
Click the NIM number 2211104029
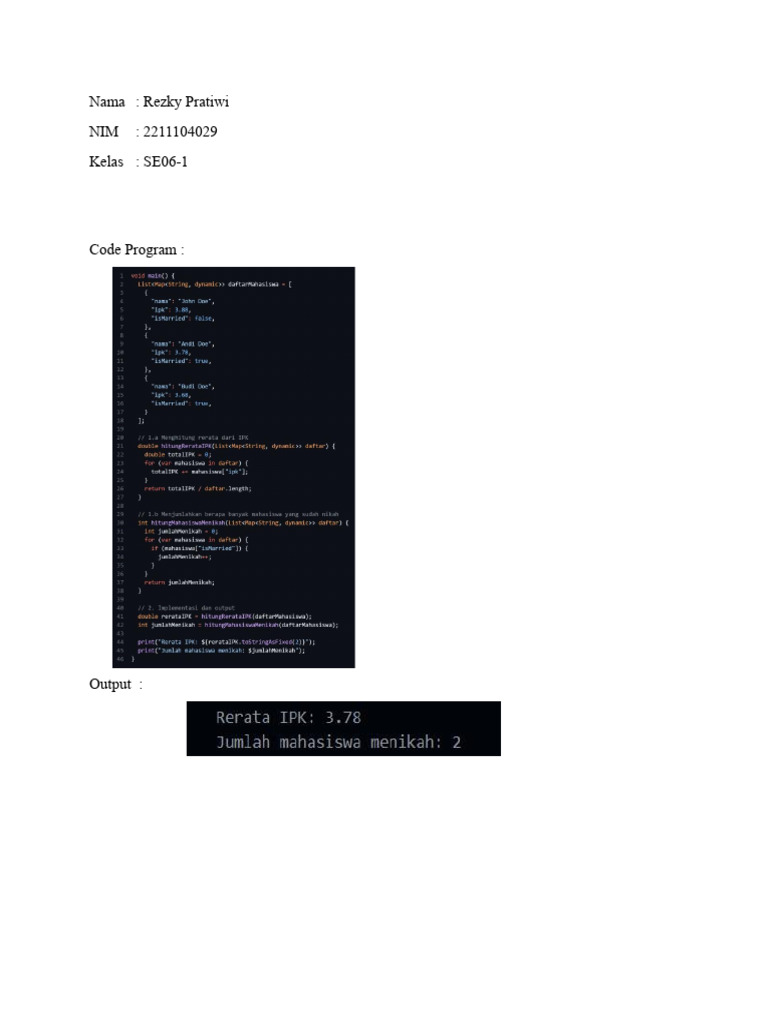click(180, 132)
